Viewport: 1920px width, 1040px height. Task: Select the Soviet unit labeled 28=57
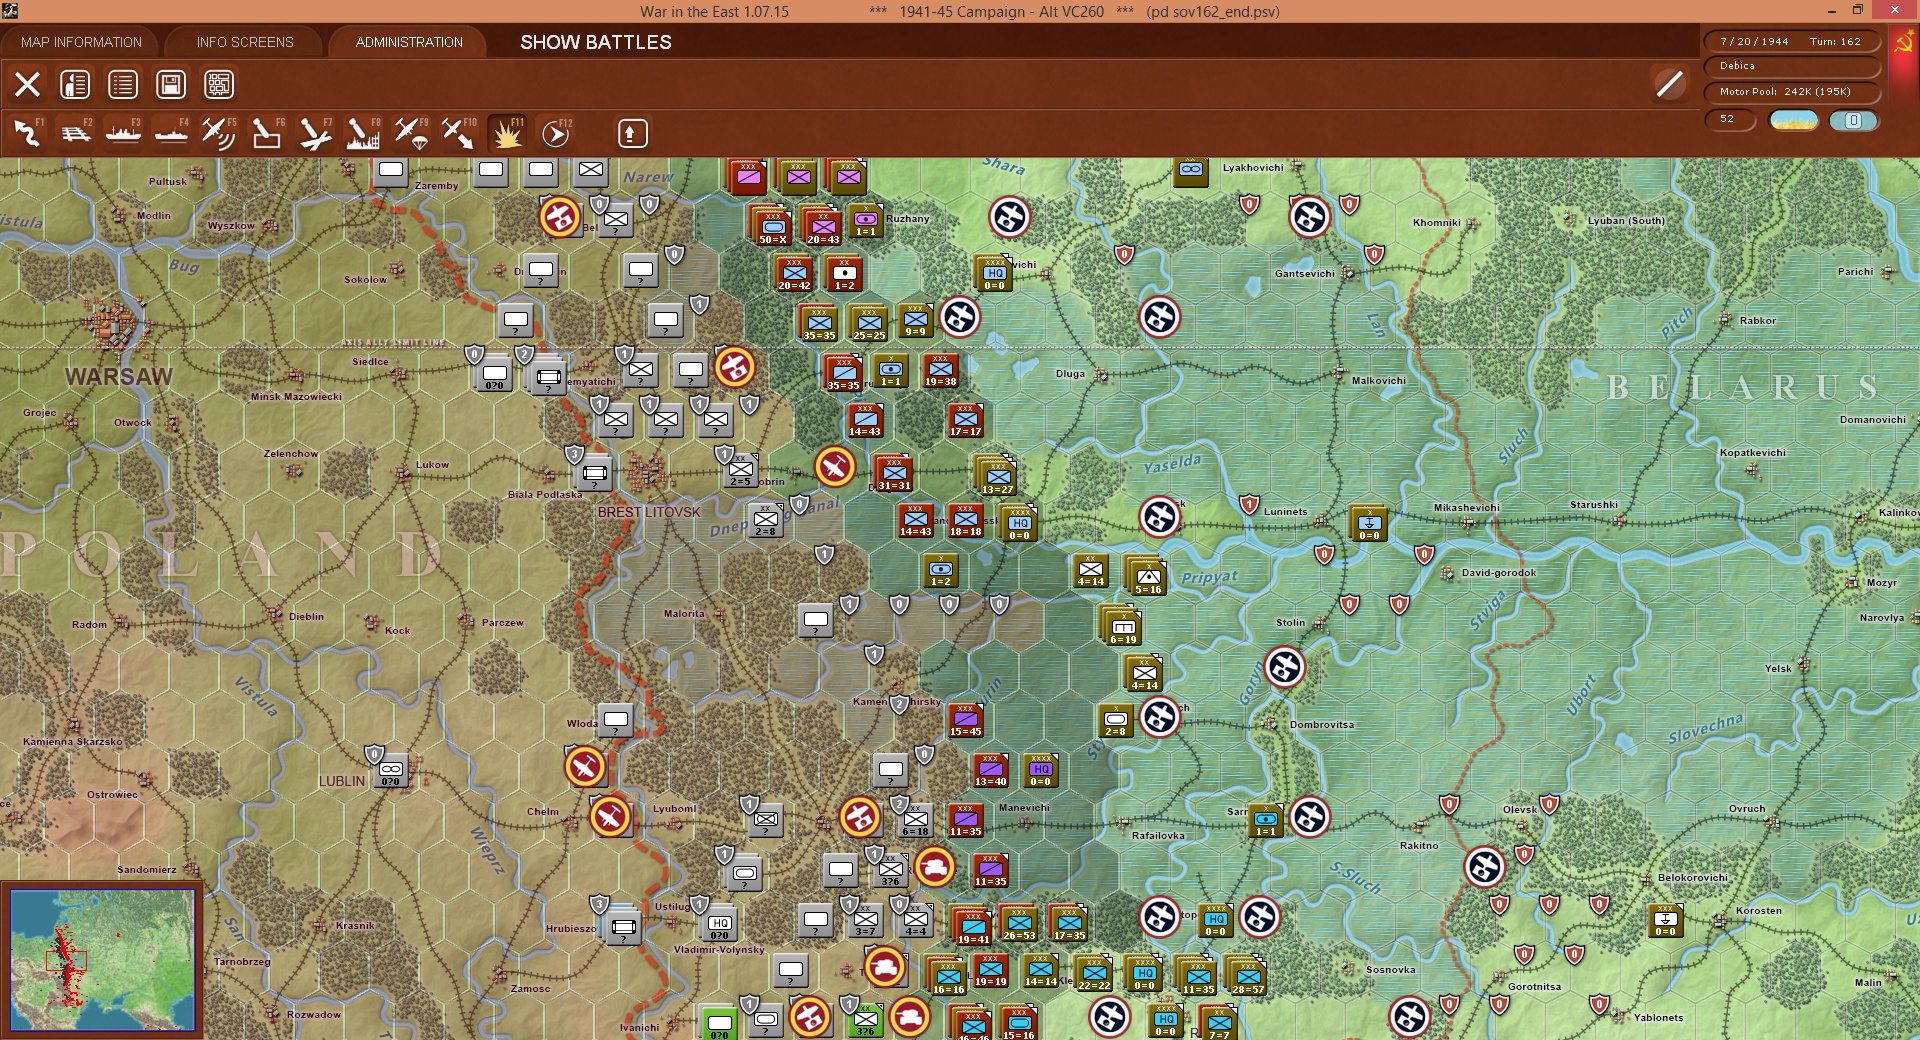pos(1247,976)
